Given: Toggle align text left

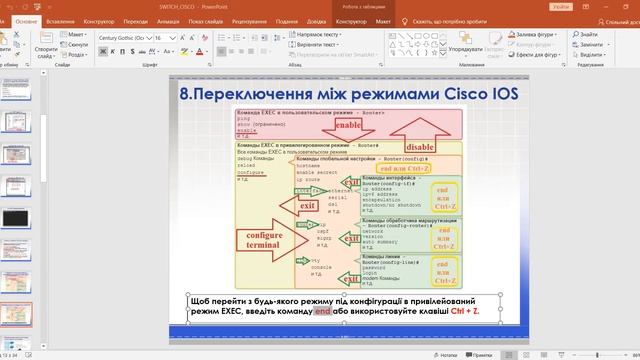Looking at the screenshot, I should click(221, 51).
